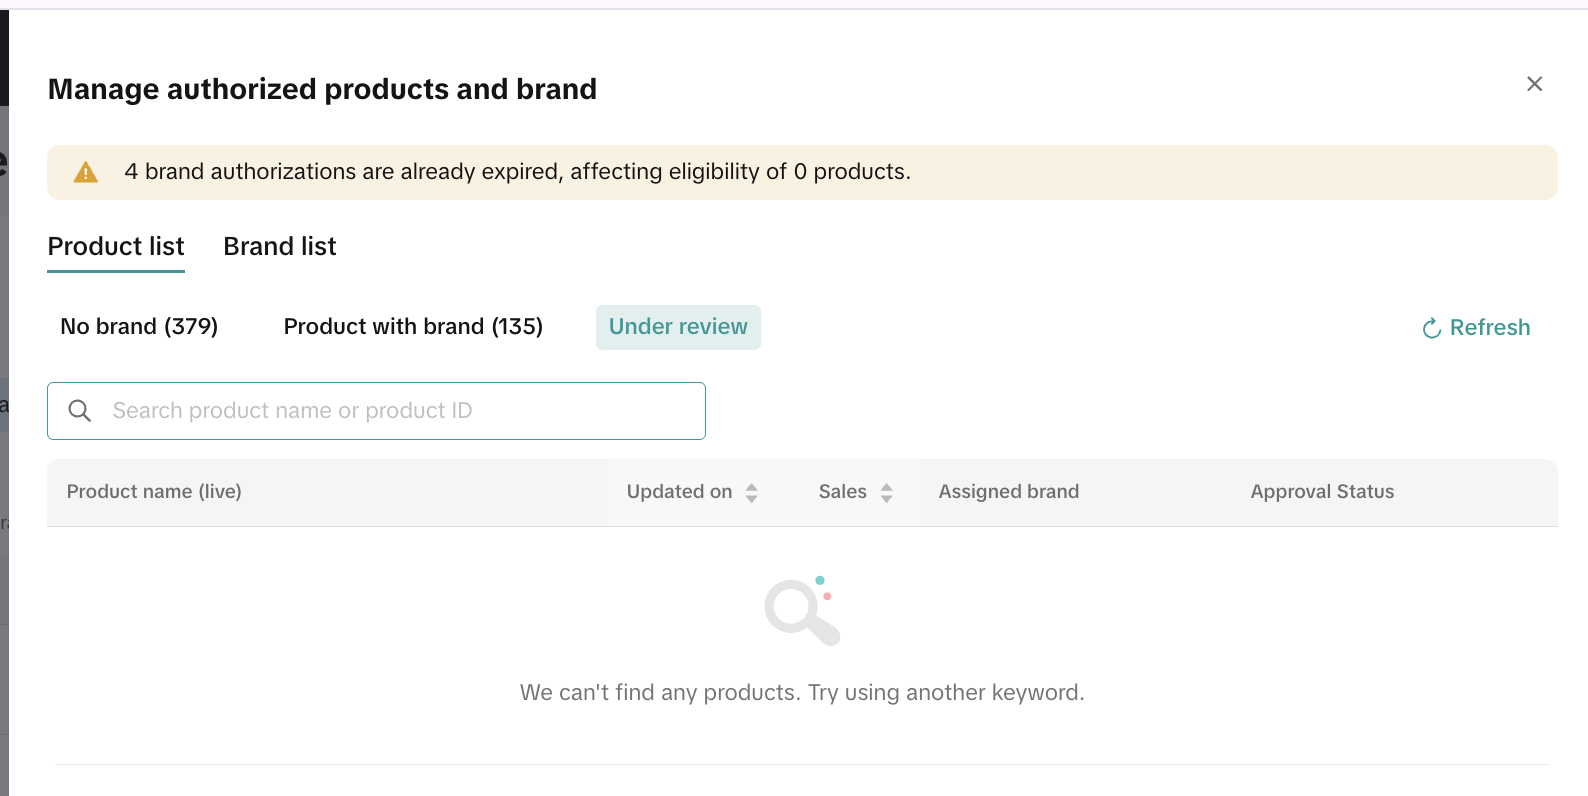Image resolution: width=1588 pixels, height=796 pixels.
Task: Click the Sales column label
Action: coord(842,492)
